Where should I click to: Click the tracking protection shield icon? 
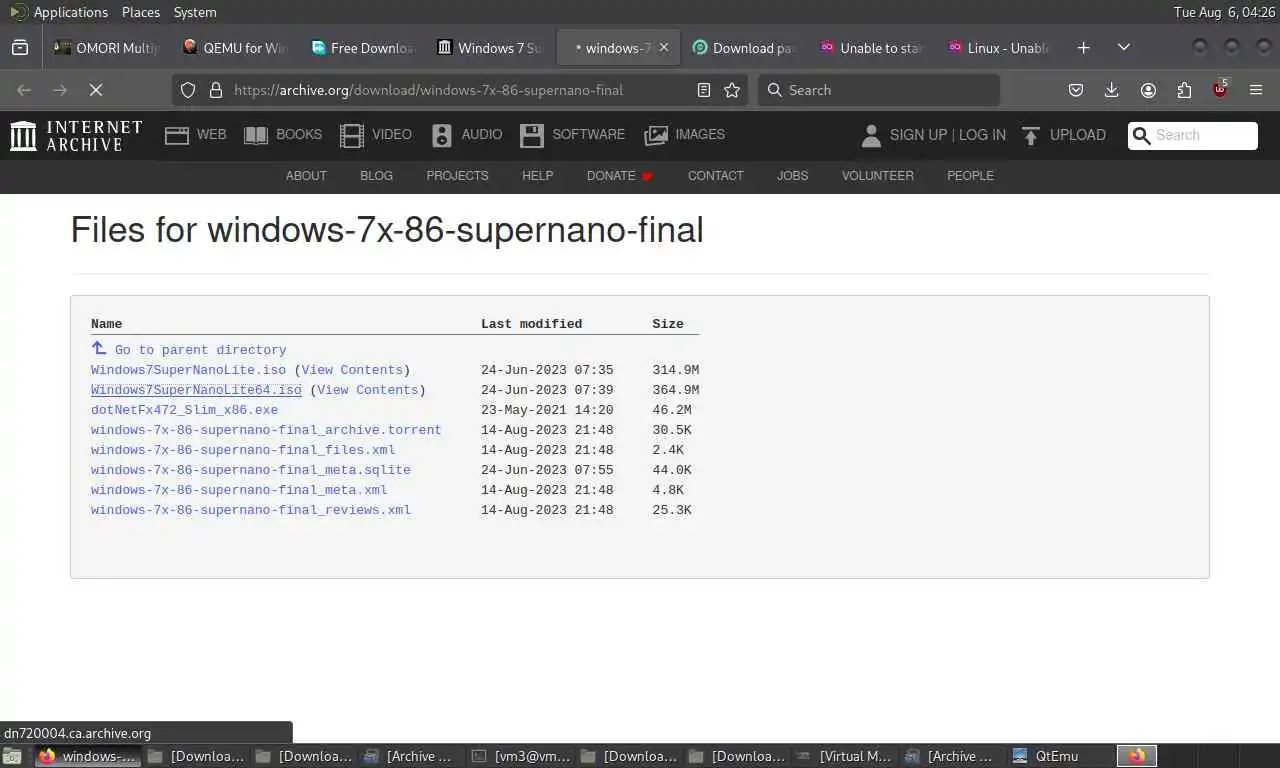188,90
